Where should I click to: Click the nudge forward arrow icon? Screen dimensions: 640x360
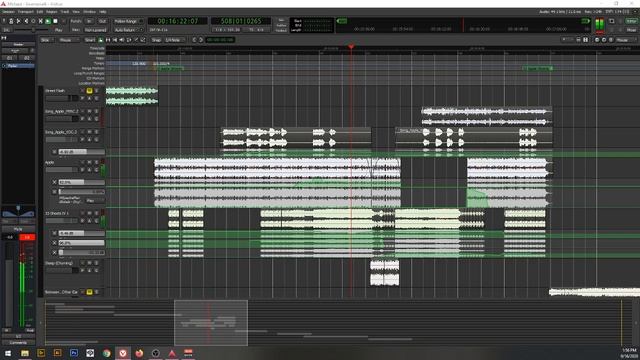[201, 40]
